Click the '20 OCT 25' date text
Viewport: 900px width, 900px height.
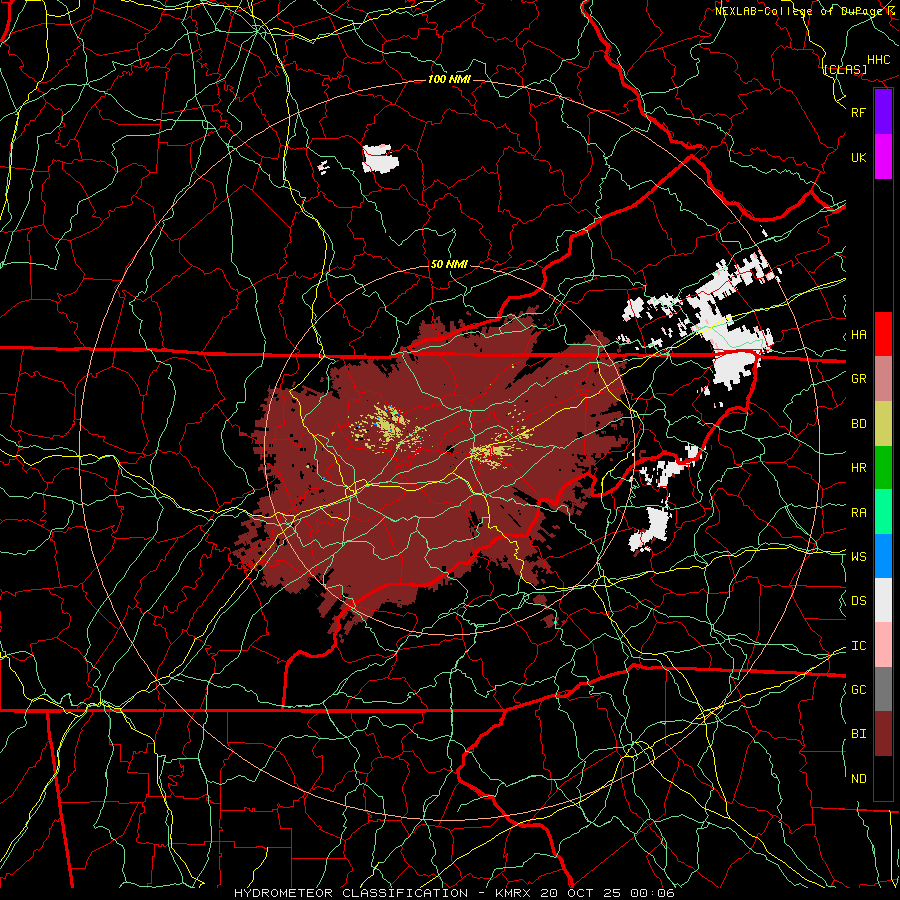581,893
